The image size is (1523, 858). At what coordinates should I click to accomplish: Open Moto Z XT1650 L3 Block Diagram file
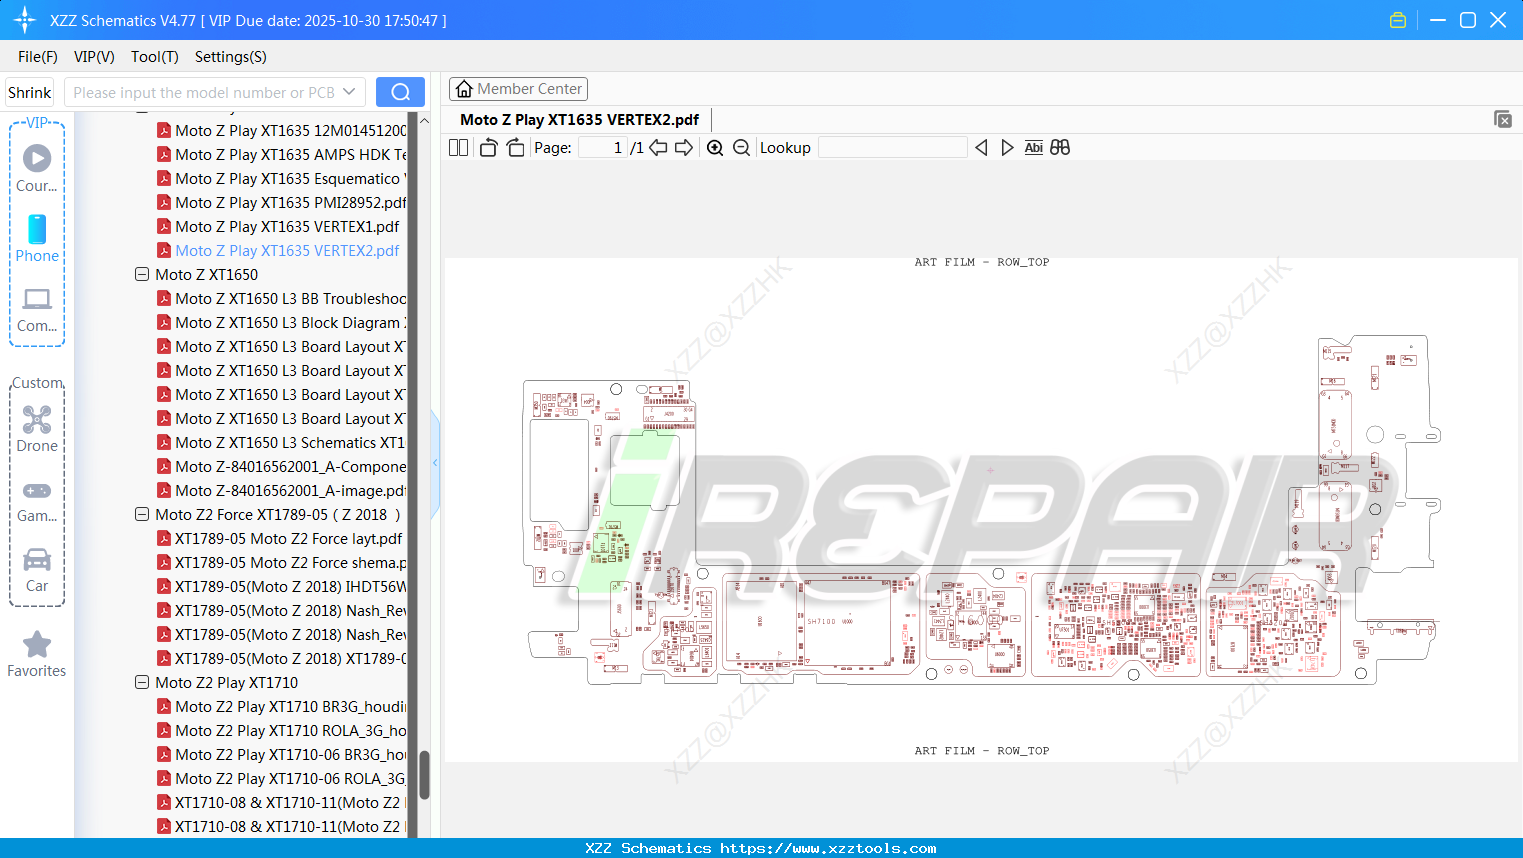[291, 323]
